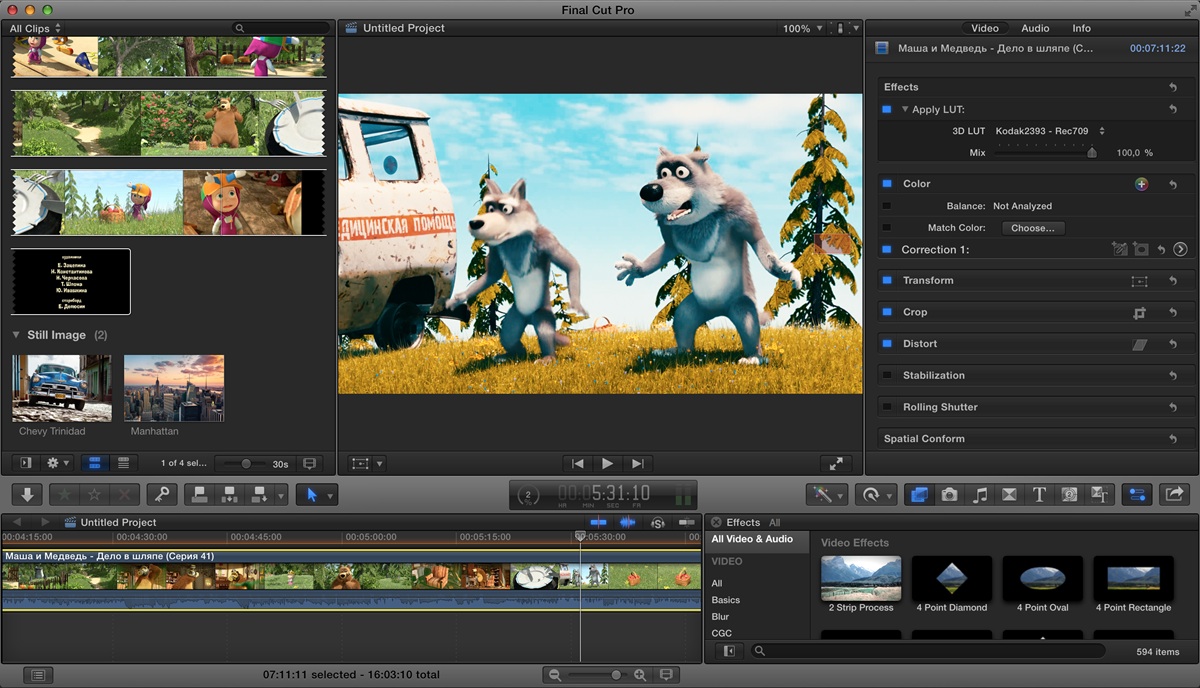Open the Transitions browser icon
The width and height of the screenshot is (1200, 688).
[1009, 494]
